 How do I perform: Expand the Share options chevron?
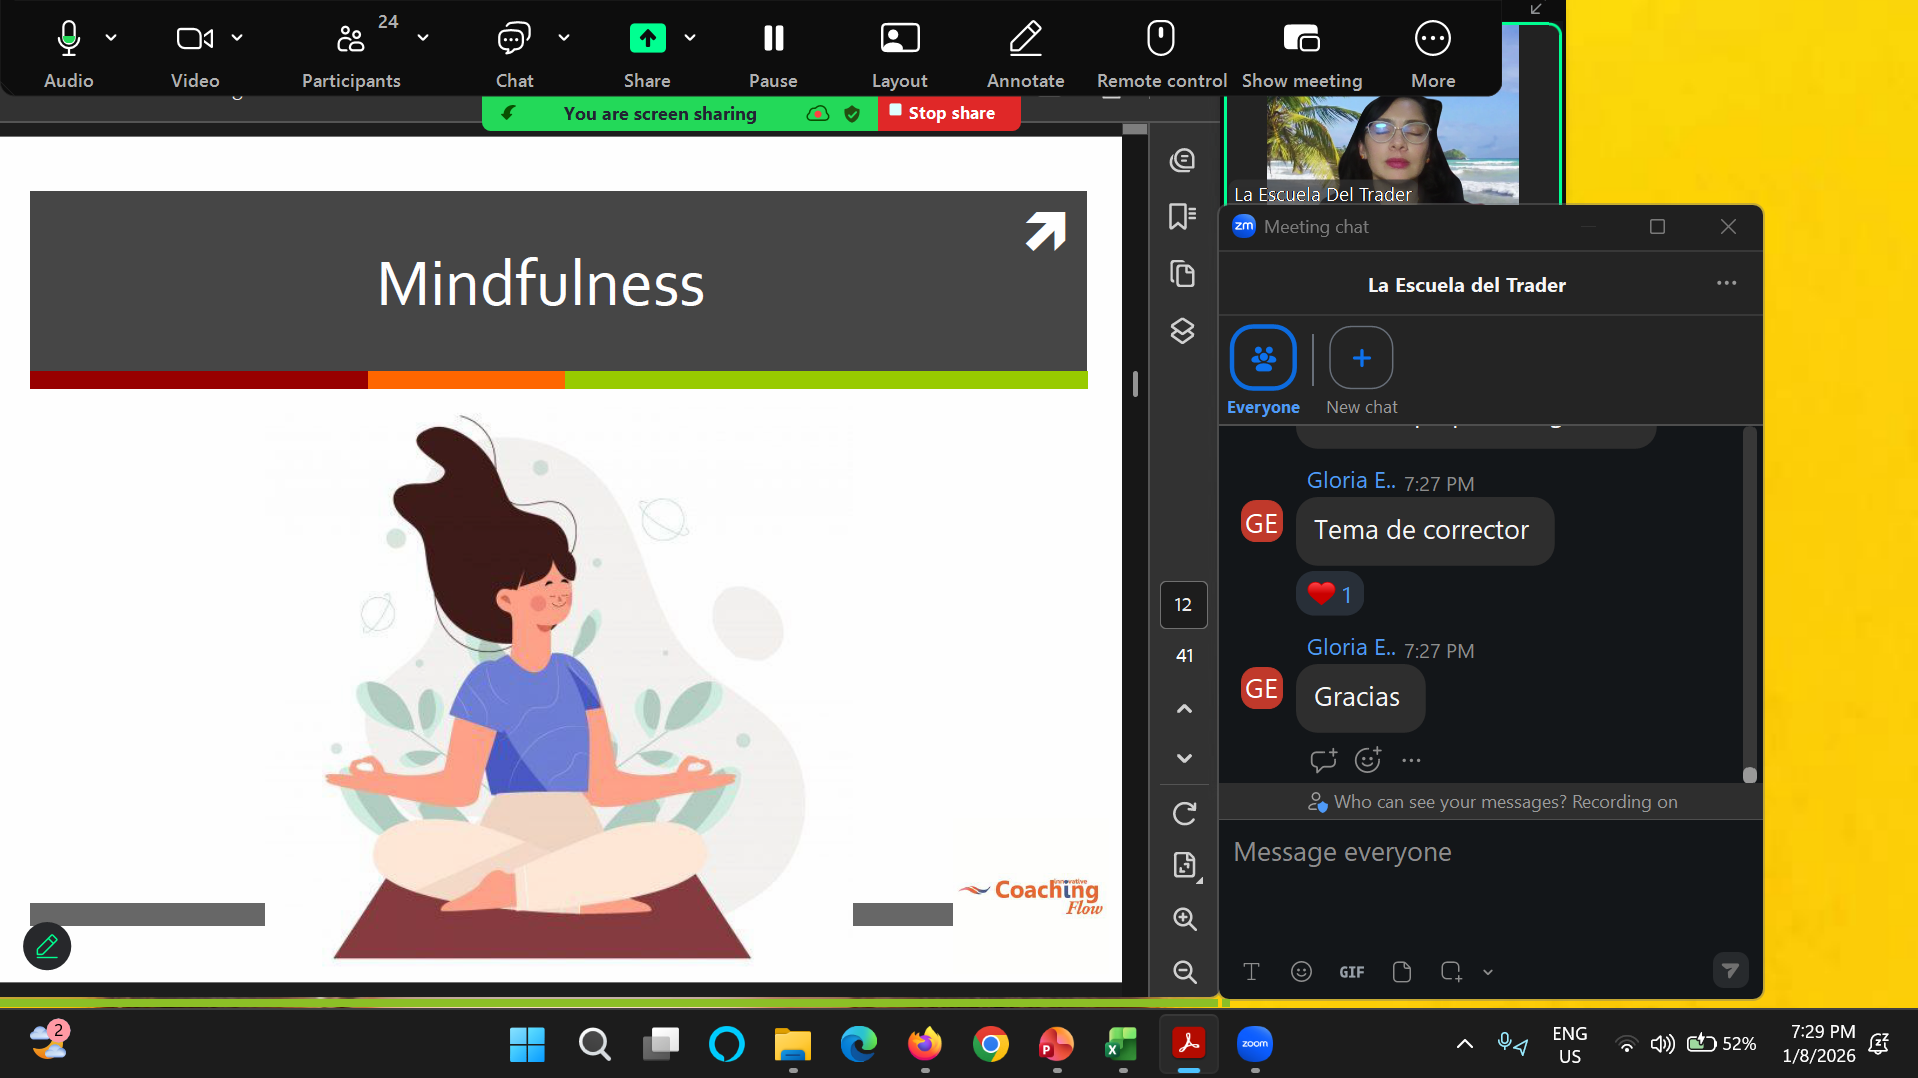pos(690,38)
